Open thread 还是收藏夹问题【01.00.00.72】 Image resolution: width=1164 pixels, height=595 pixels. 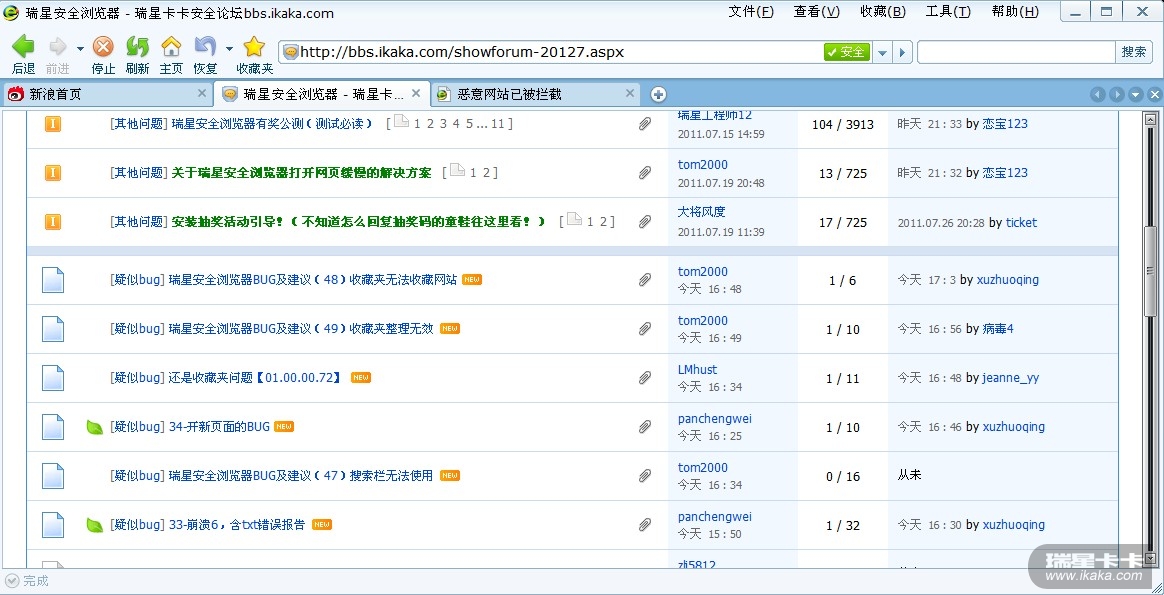click(256, 378)
